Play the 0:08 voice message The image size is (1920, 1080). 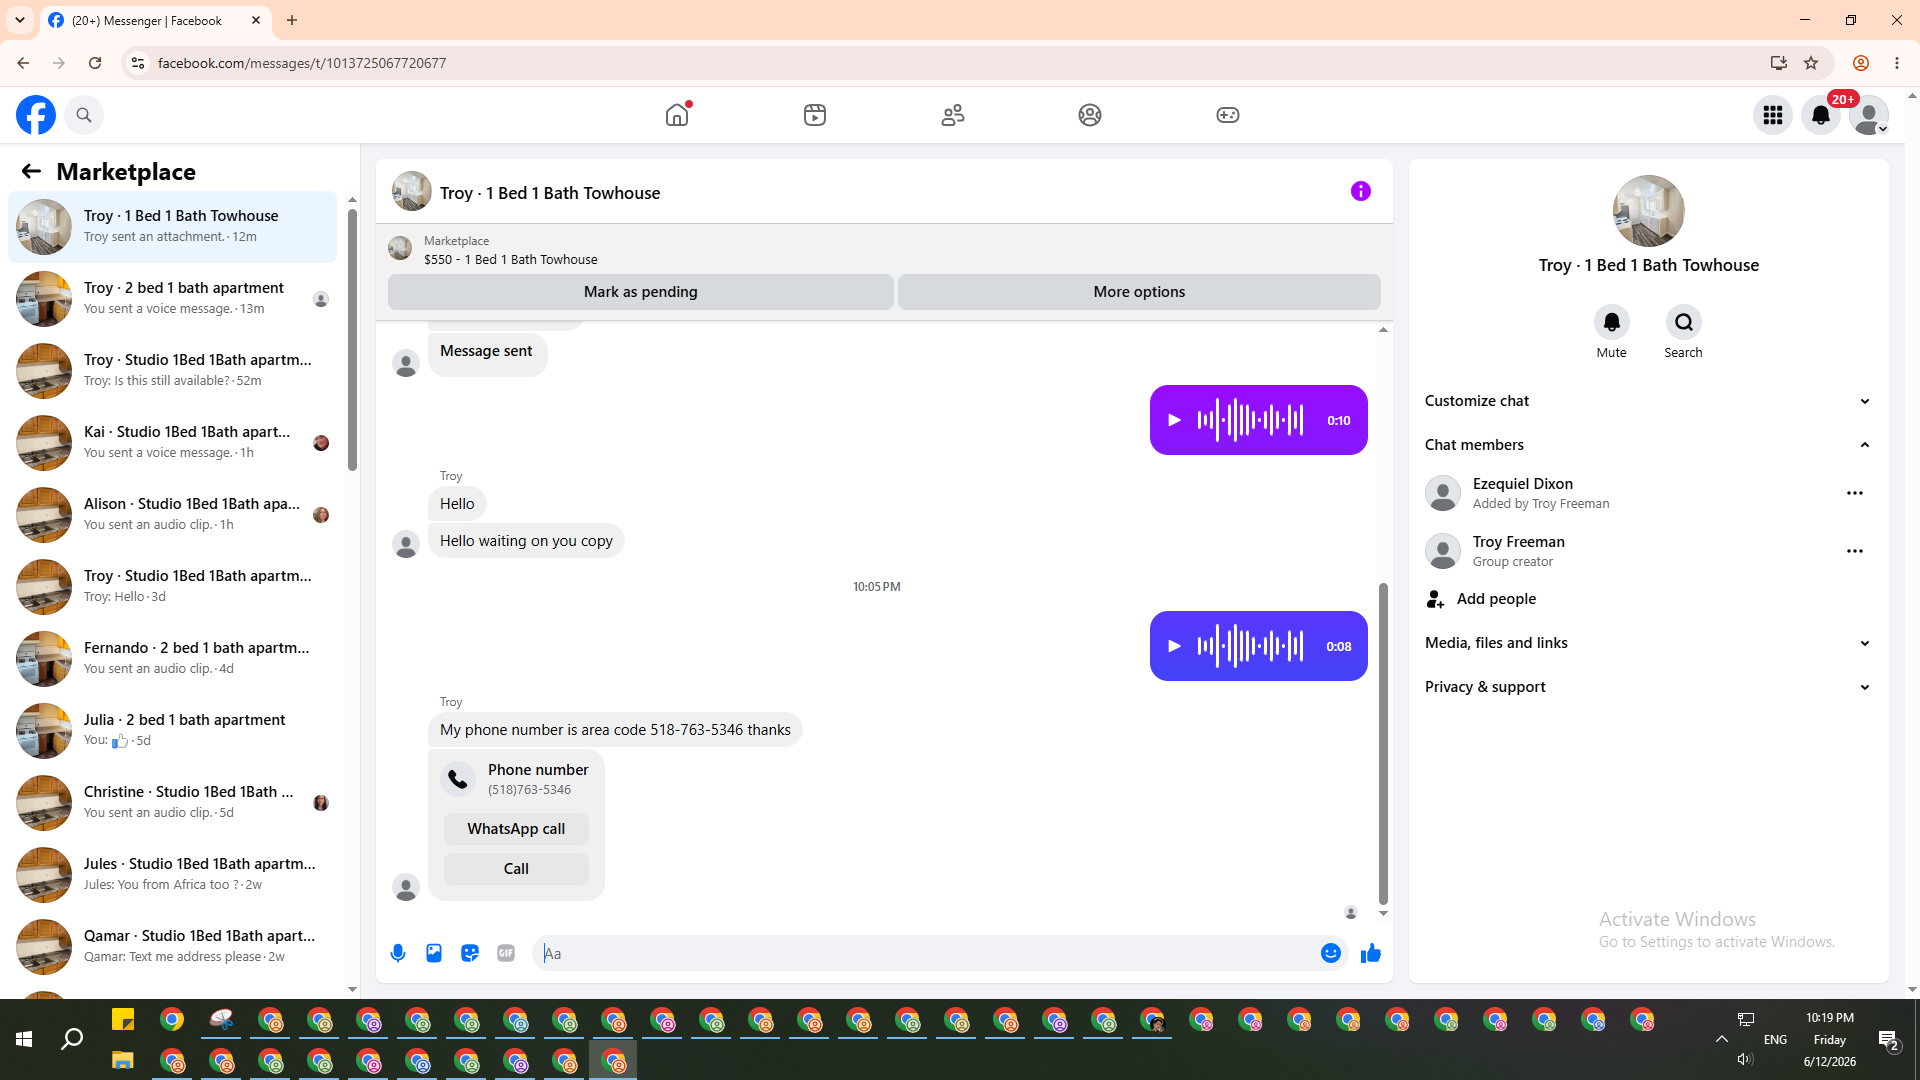(x=1175, y=646)
